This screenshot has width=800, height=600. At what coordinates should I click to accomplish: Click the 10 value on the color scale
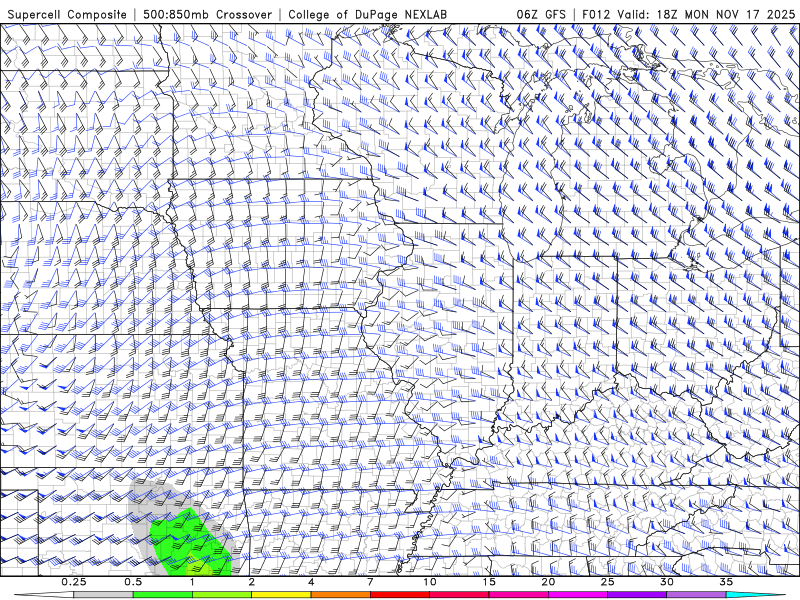pyautogui.click(x=430, y=582)
